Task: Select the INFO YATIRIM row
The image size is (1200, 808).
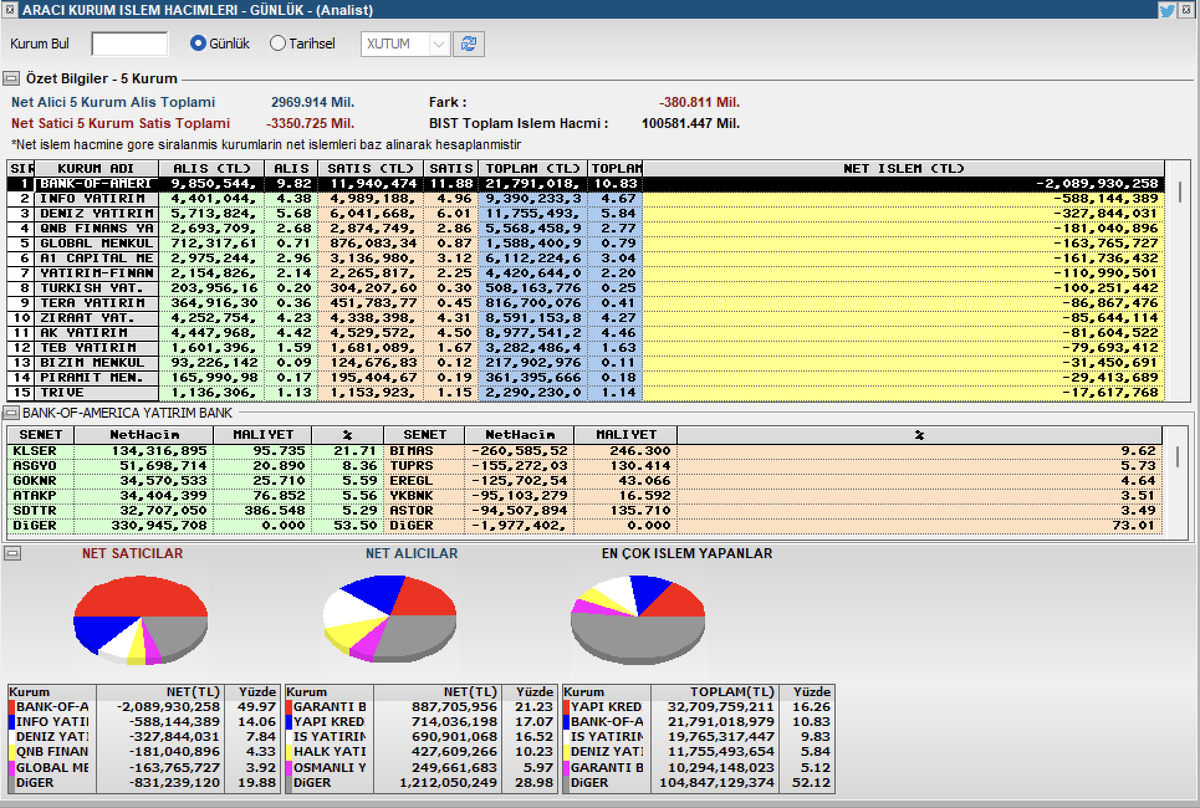Action: pos(586,199)
